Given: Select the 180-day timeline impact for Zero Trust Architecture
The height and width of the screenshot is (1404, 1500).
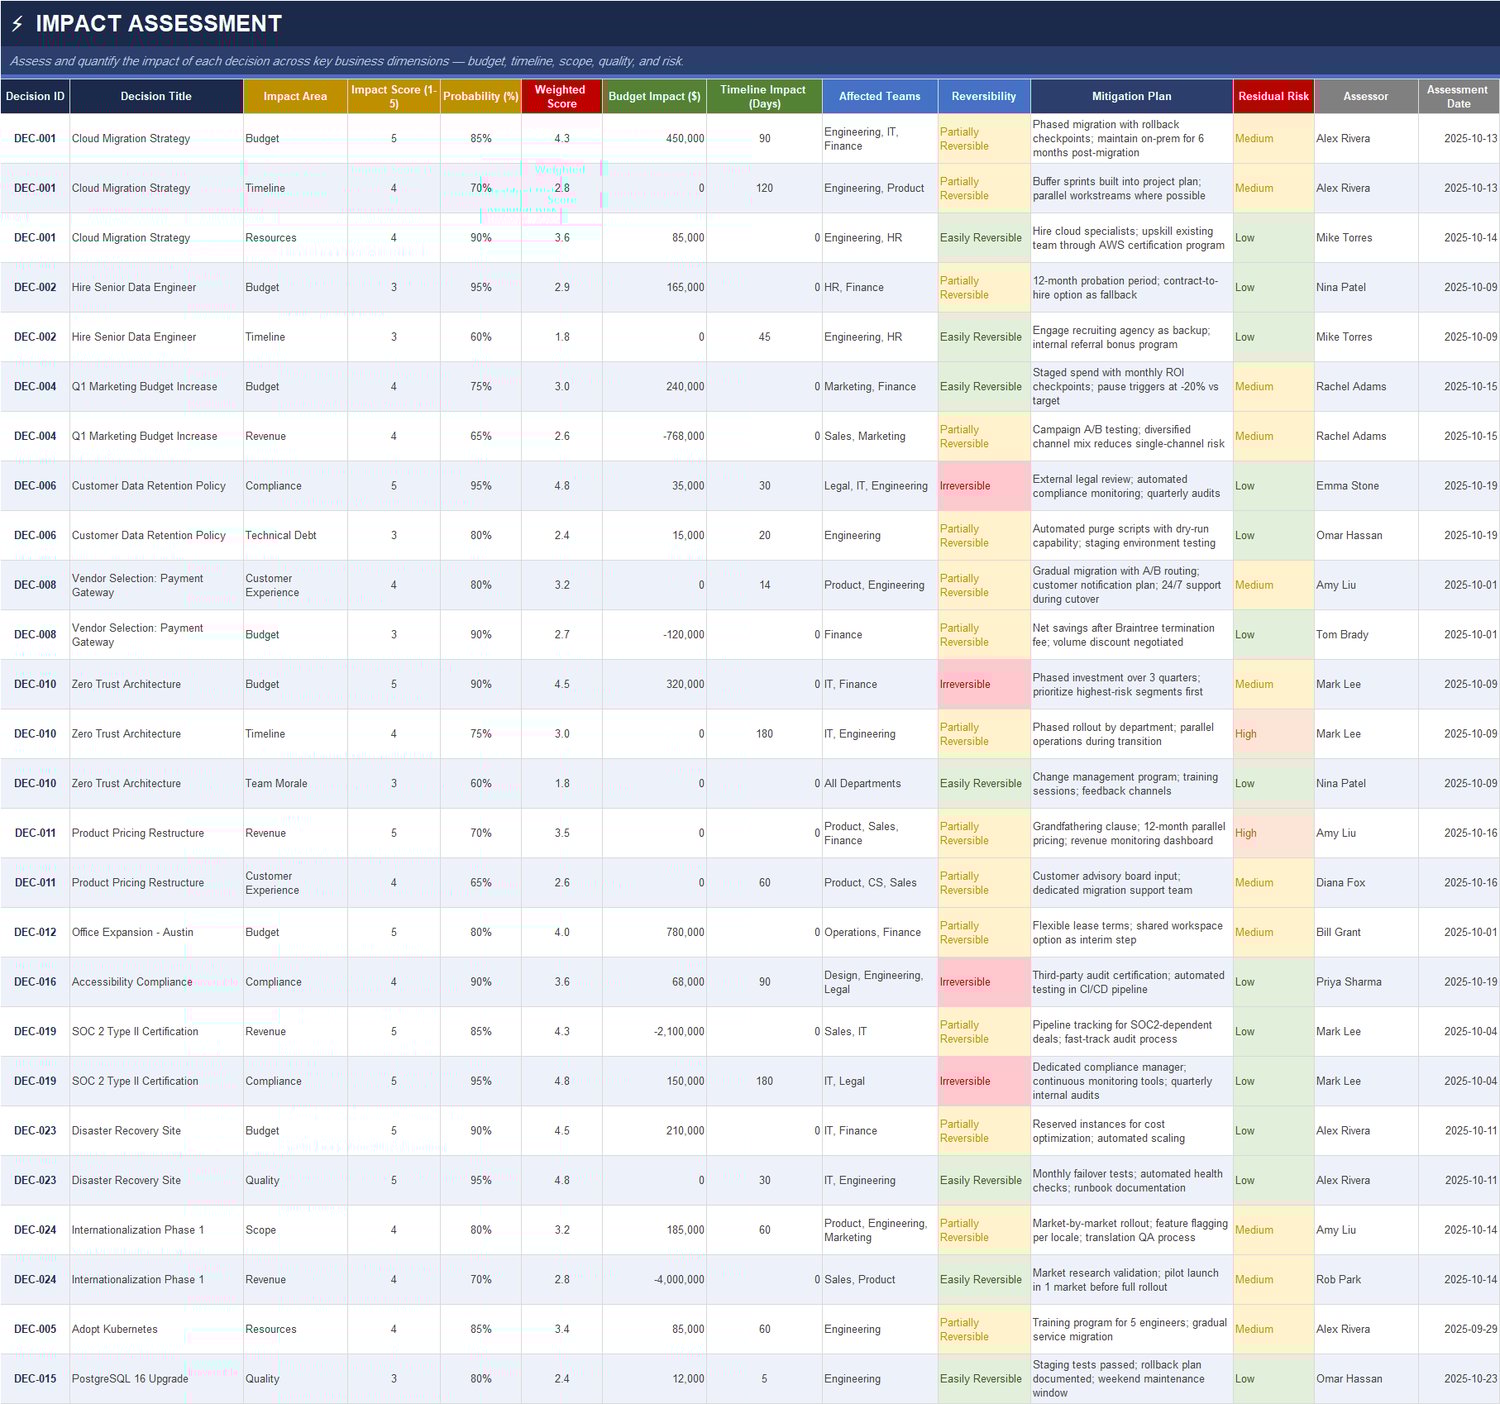Looking at the screenshot, I should point(764,733).
